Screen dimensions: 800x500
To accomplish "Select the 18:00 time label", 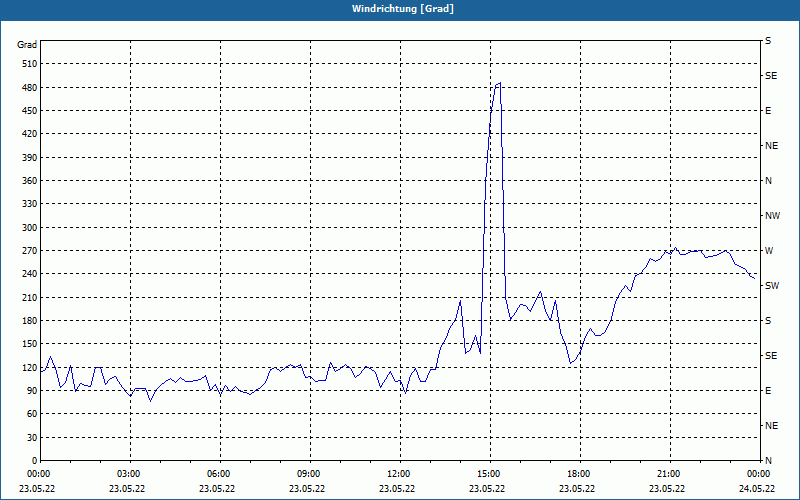I will click(x=581, y=473).
